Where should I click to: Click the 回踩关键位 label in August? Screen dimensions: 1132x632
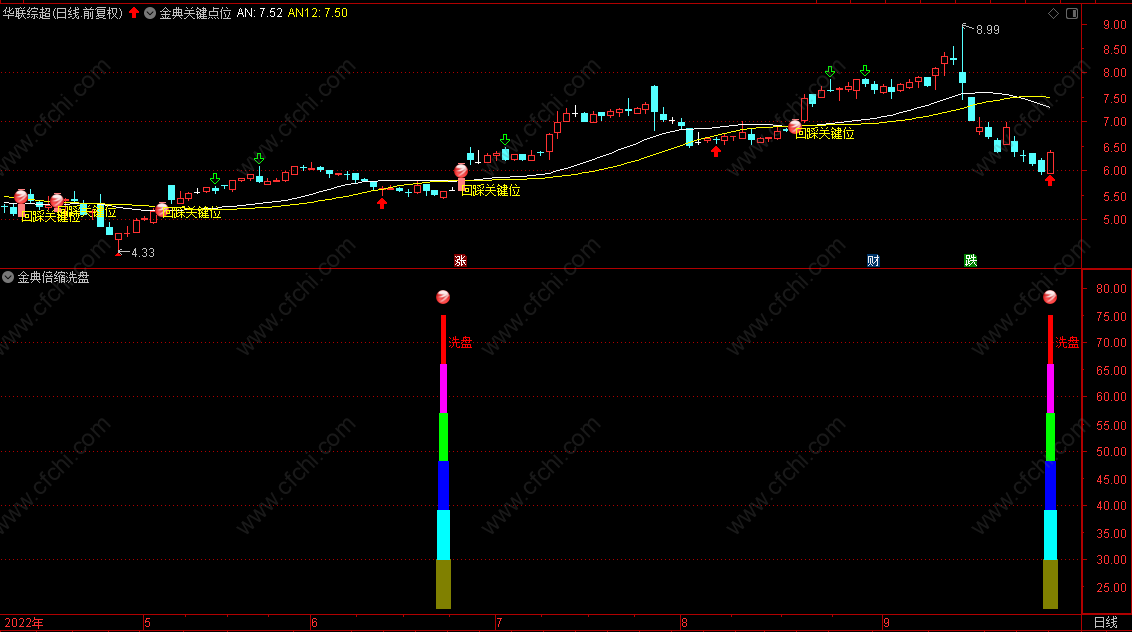pos(824,134)
